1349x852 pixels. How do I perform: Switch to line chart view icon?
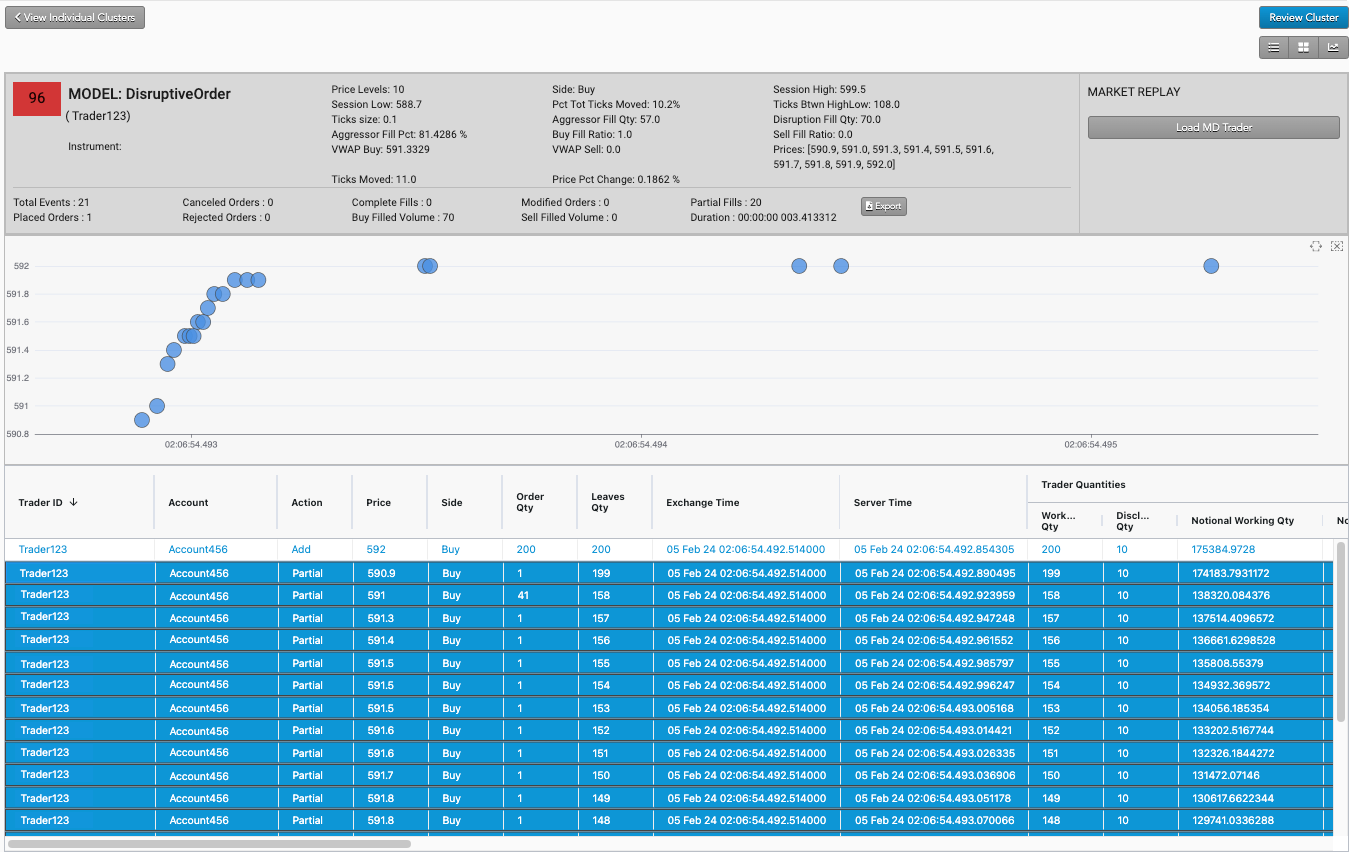coord(1333,47)
